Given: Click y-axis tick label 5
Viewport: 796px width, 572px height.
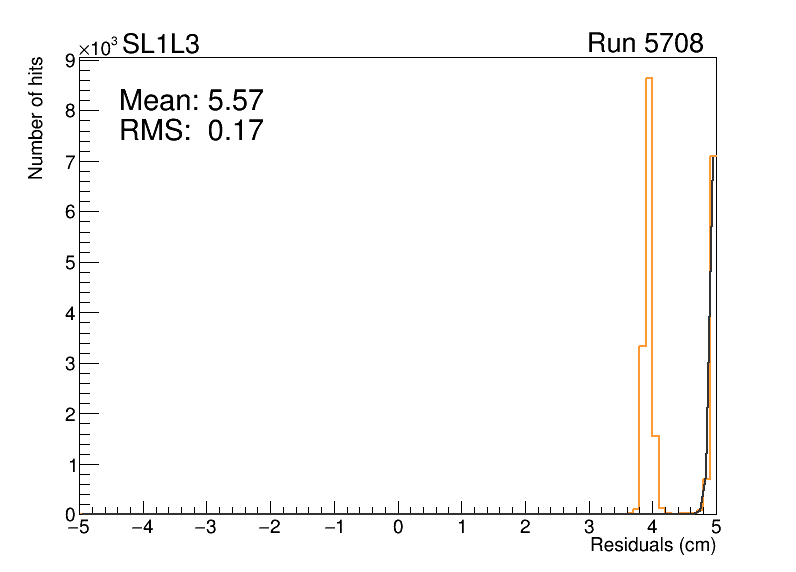Looking at the screenshot, I should [71, 263].
